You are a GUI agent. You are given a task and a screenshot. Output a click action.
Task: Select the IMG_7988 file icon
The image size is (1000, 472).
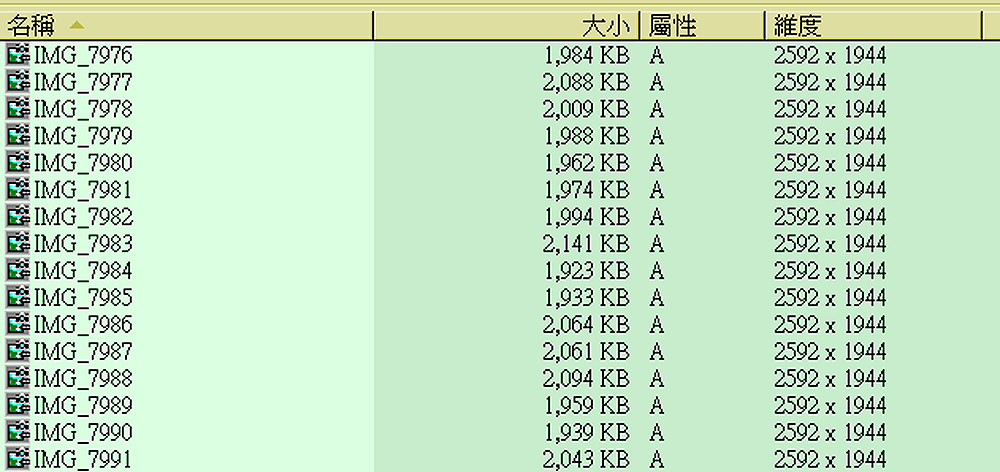[18, 379]
